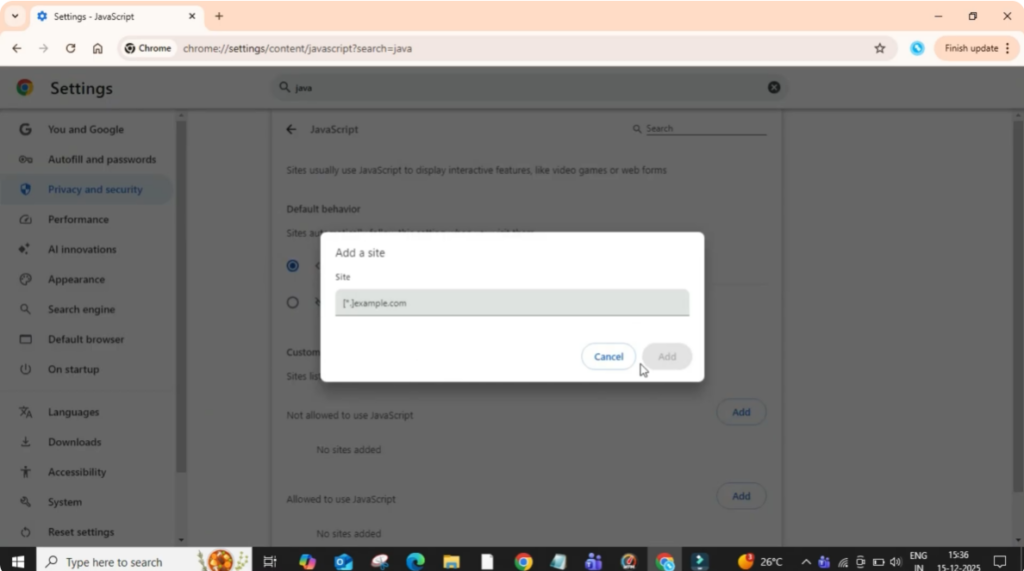Click Add for Not allowed to use JavaScript

pyautogui.click(x=741, y=412)
